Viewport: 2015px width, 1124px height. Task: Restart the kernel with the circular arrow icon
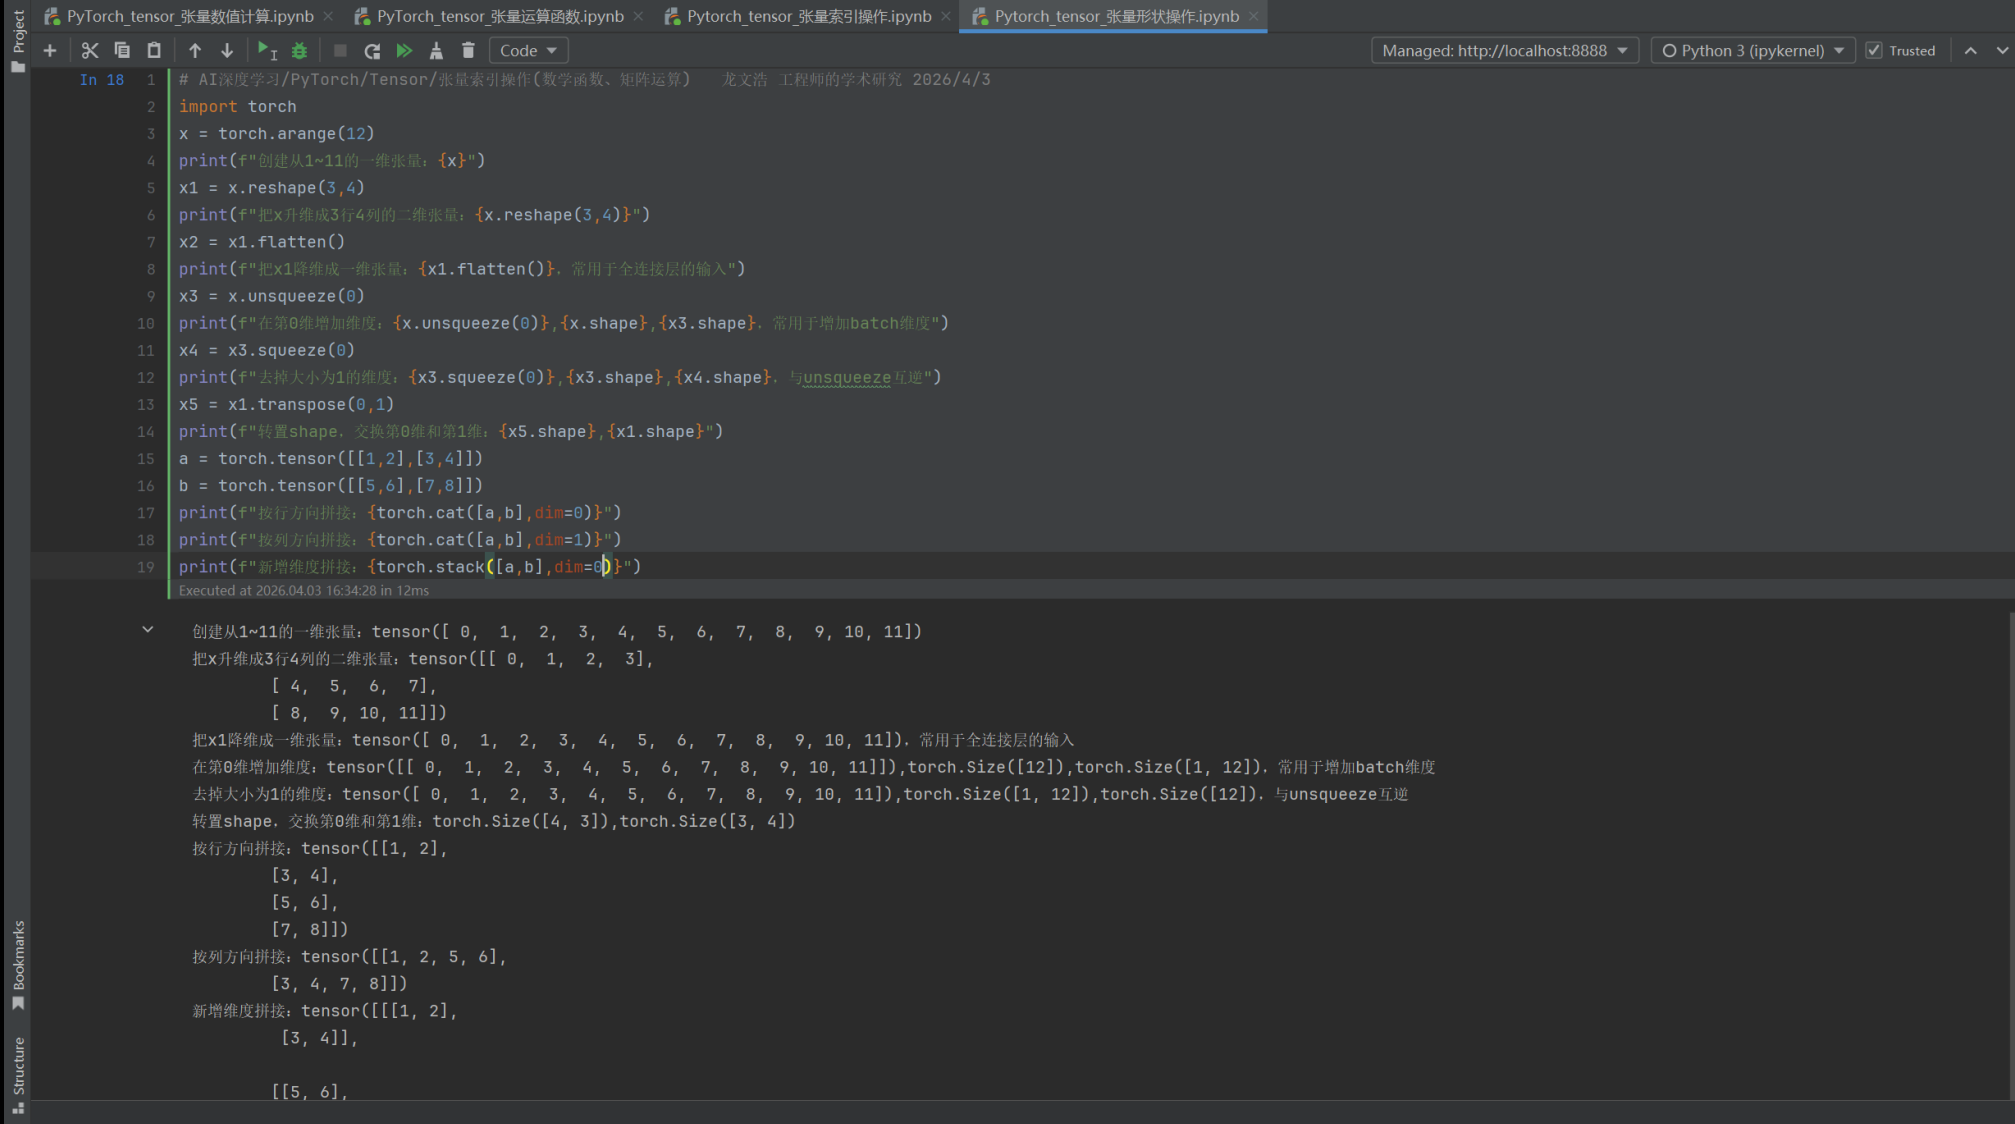(372, 51)
